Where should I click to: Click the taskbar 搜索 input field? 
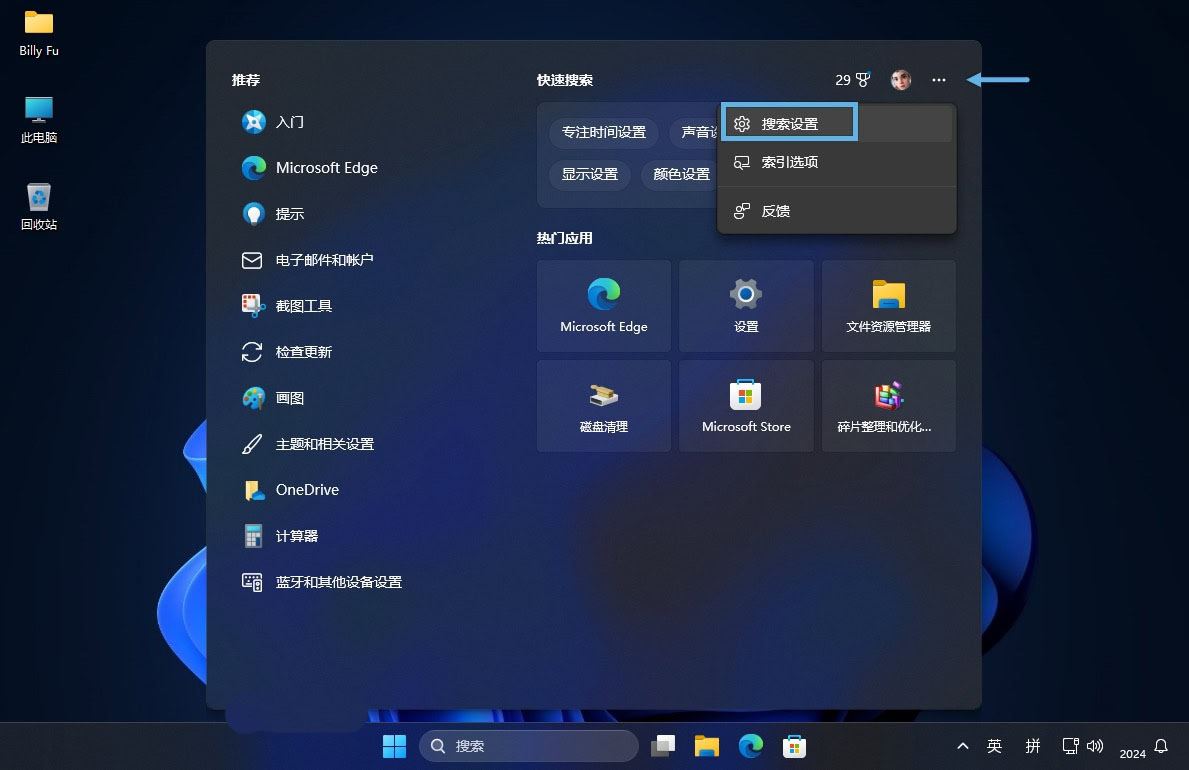[529, 745]
